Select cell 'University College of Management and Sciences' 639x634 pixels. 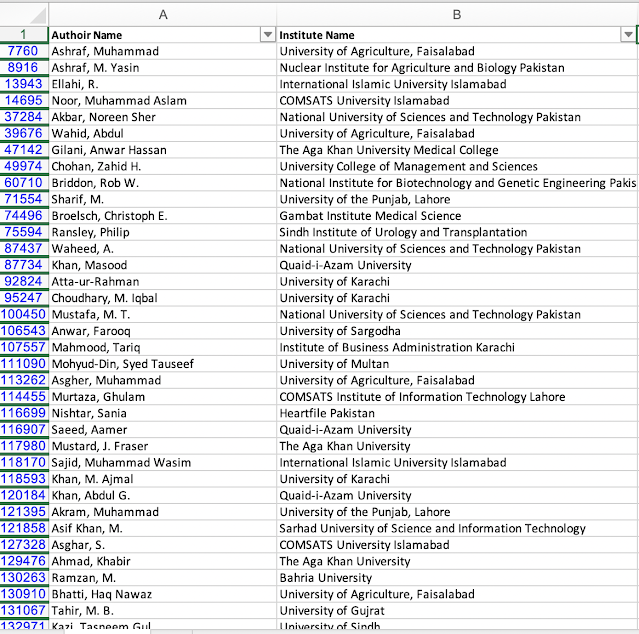[457, 166]
